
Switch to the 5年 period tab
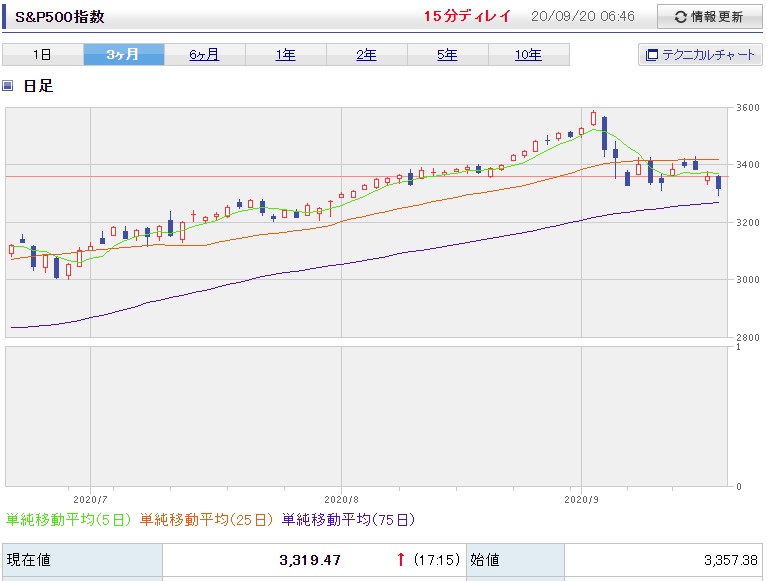tap(448, 54)
